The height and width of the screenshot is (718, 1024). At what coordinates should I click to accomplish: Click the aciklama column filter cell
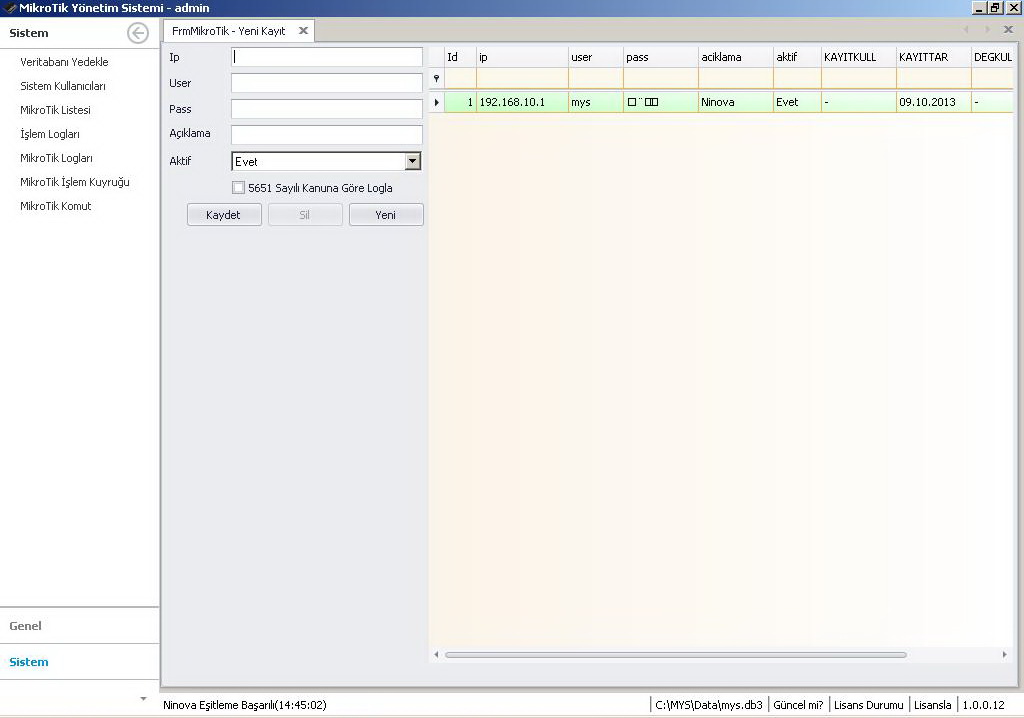[736, 78]
